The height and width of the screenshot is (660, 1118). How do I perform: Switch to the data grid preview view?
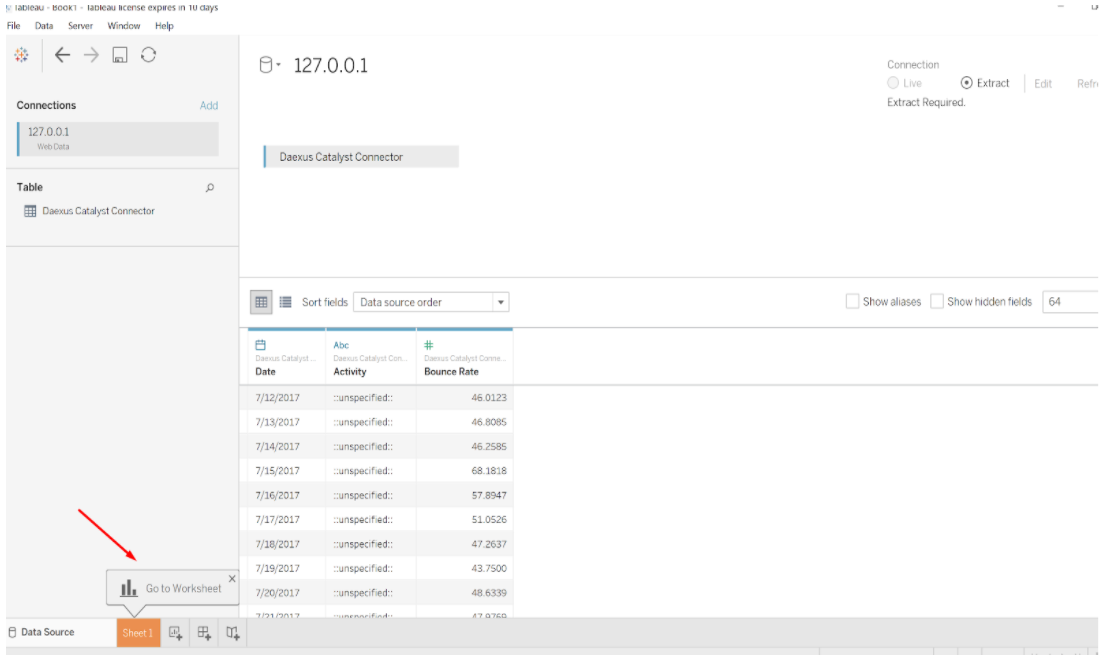pyautogui.click(x=262, y=302)
